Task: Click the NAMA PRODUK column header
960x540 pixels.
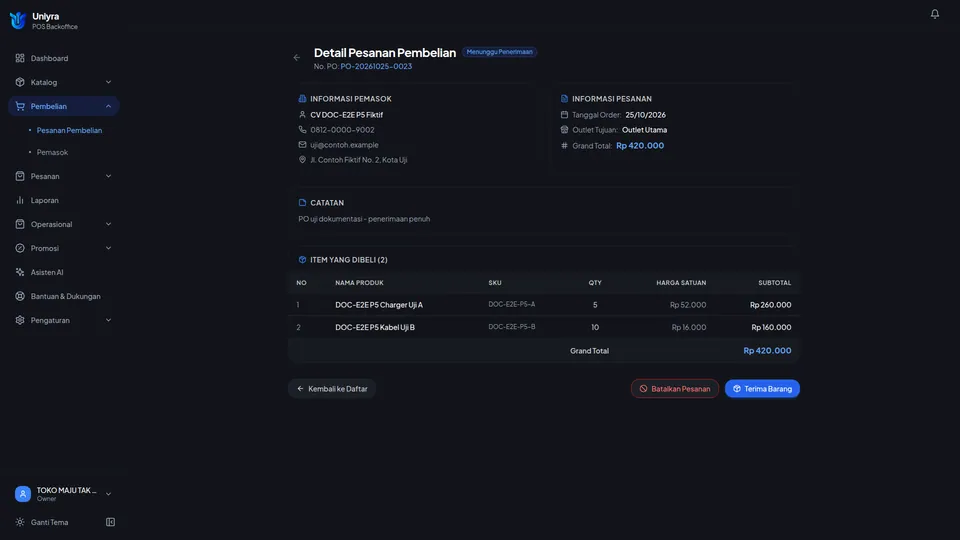Action: pyautogui.click(x=359, y=283)
